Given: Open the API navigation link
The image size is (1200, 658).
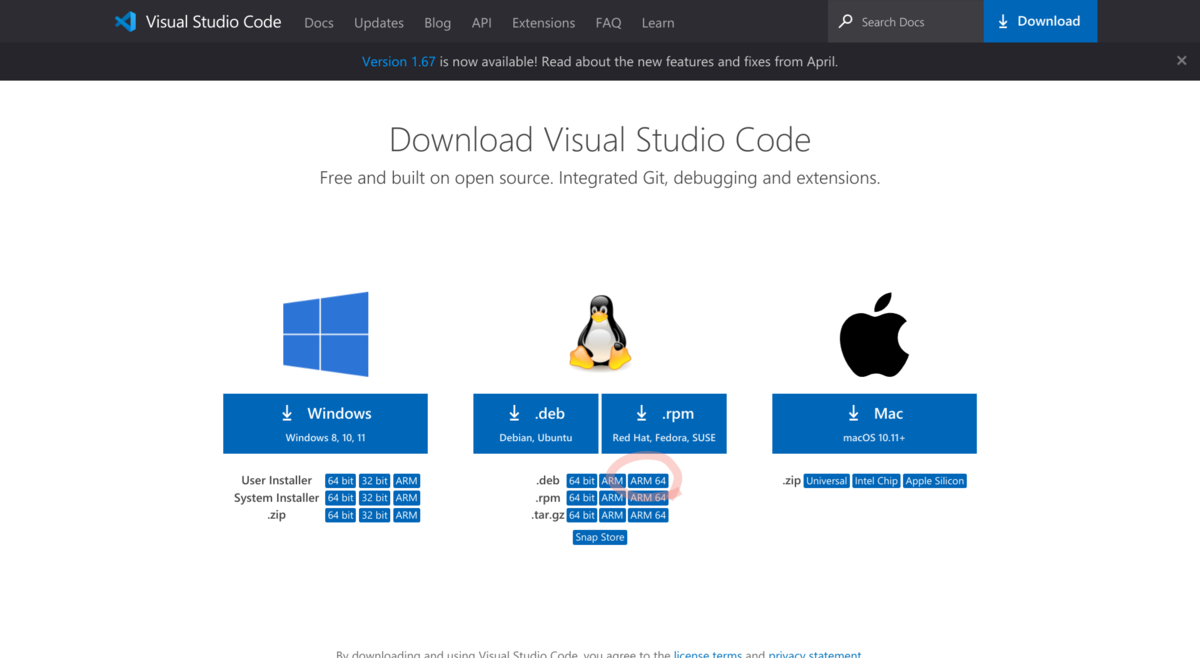Looking at the screenshot, I should pyautogui.click(x=482, y=22).
